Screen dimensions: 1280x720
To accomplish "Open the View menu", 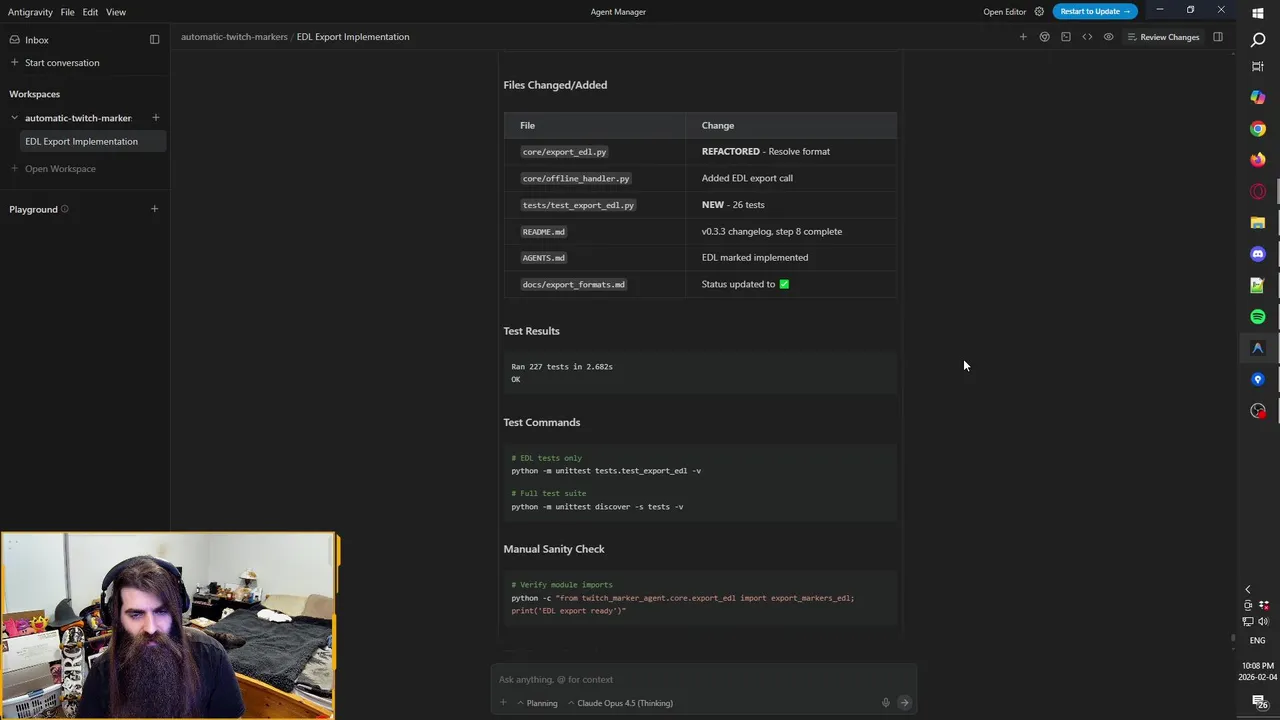I will (116, 12).
